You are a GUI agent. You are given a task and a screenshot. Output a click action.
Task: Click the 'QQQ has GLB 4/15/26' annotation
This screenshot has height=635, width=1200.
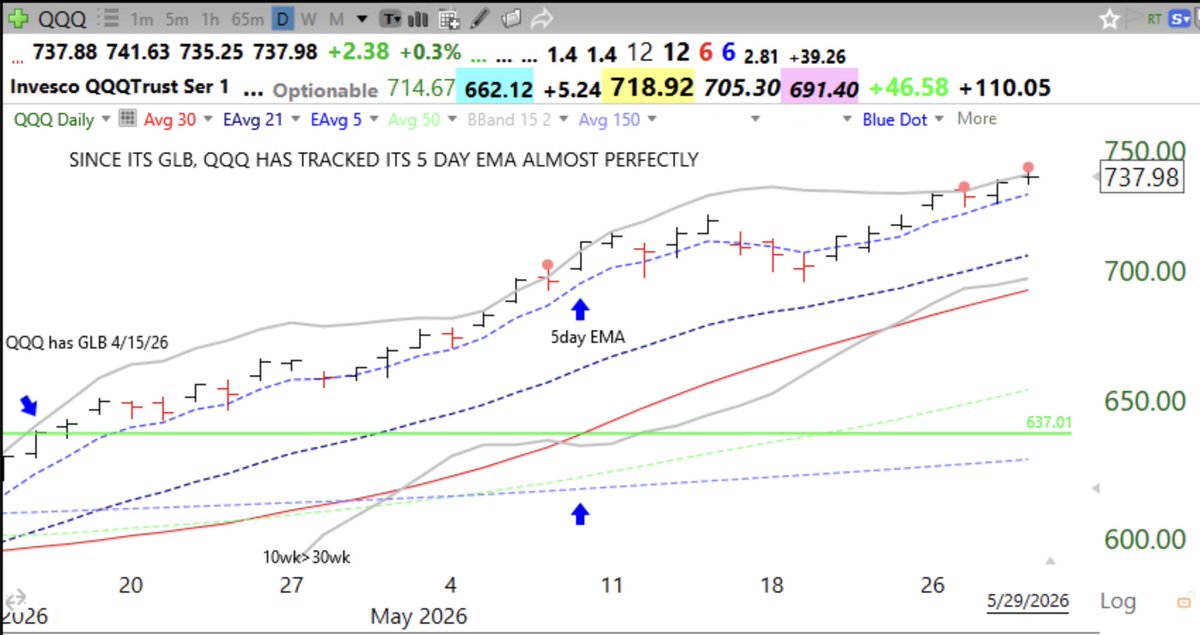[86, 342]
